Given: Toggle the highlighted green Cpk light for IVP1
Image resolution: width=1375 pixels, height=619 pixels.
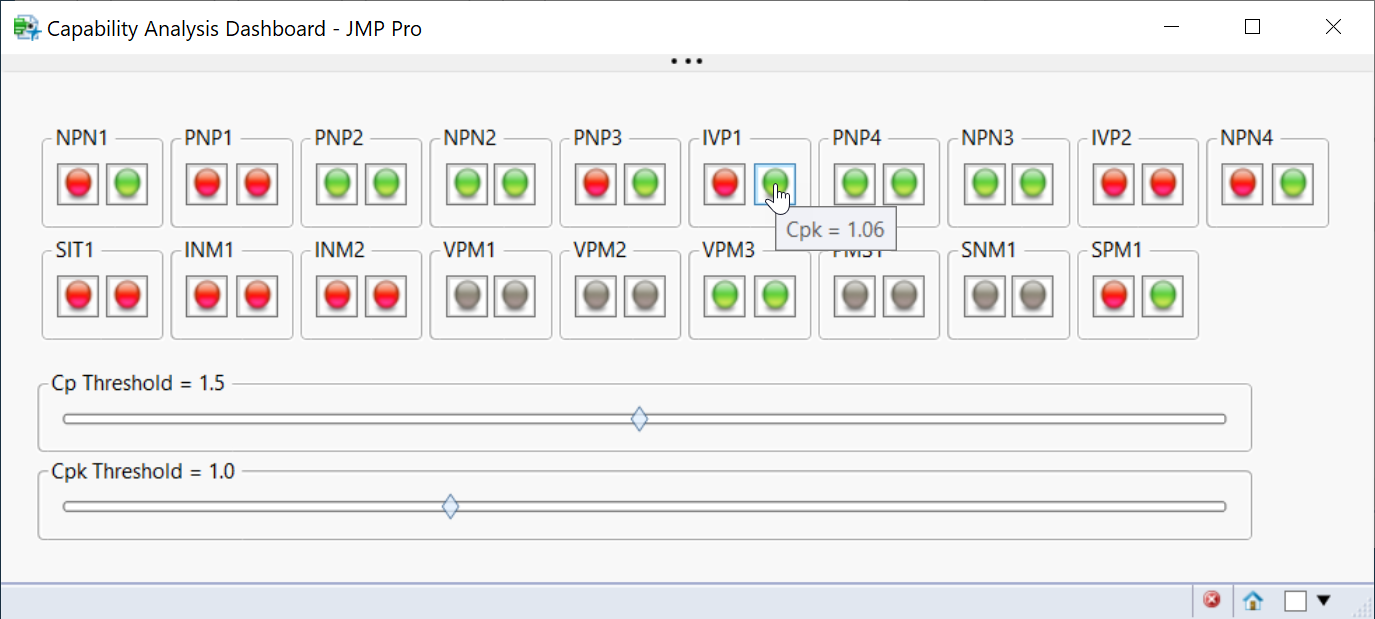Looking at the screenshot, I should 775,183.
